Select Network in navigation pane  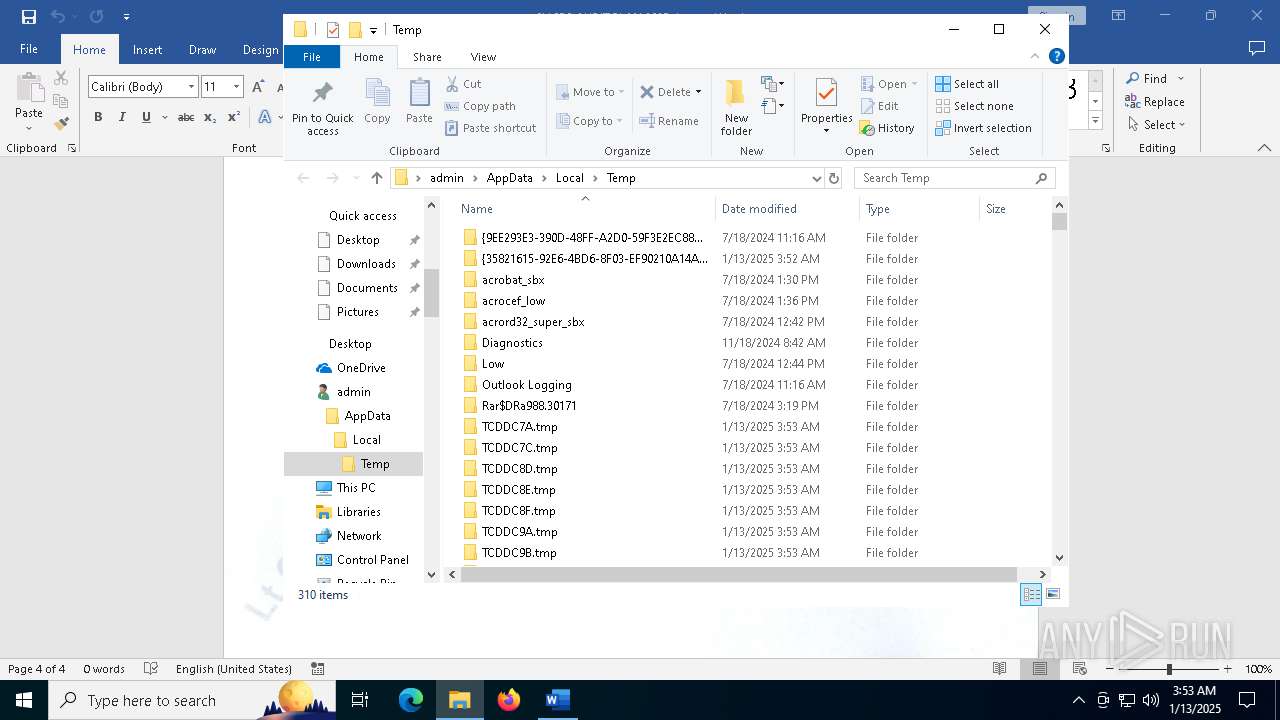(358, 536)
